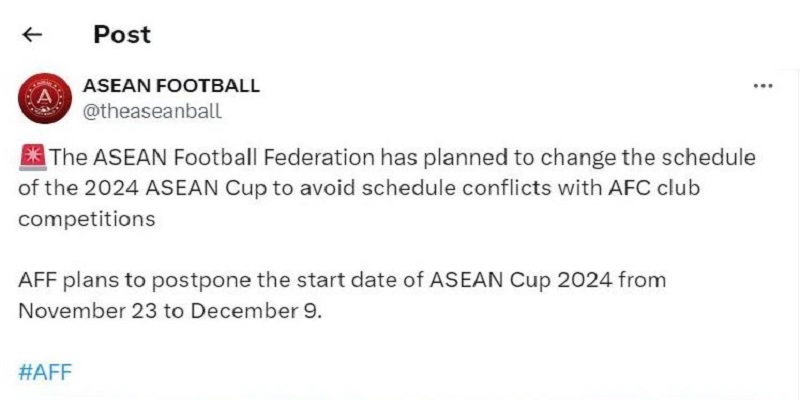Click the phrase "ASEAN Football Federation"

coord(235,158)
